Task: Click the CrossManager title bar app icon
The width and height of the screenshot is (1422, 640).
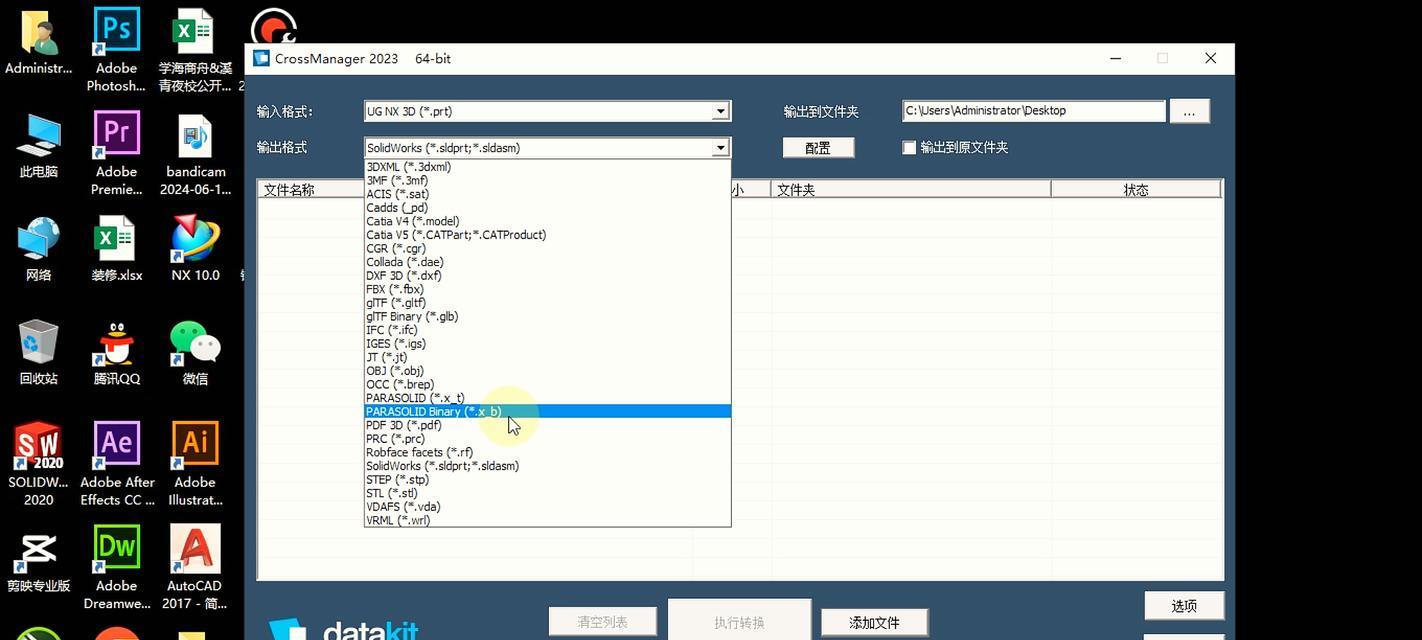Action: coord(261,58)
